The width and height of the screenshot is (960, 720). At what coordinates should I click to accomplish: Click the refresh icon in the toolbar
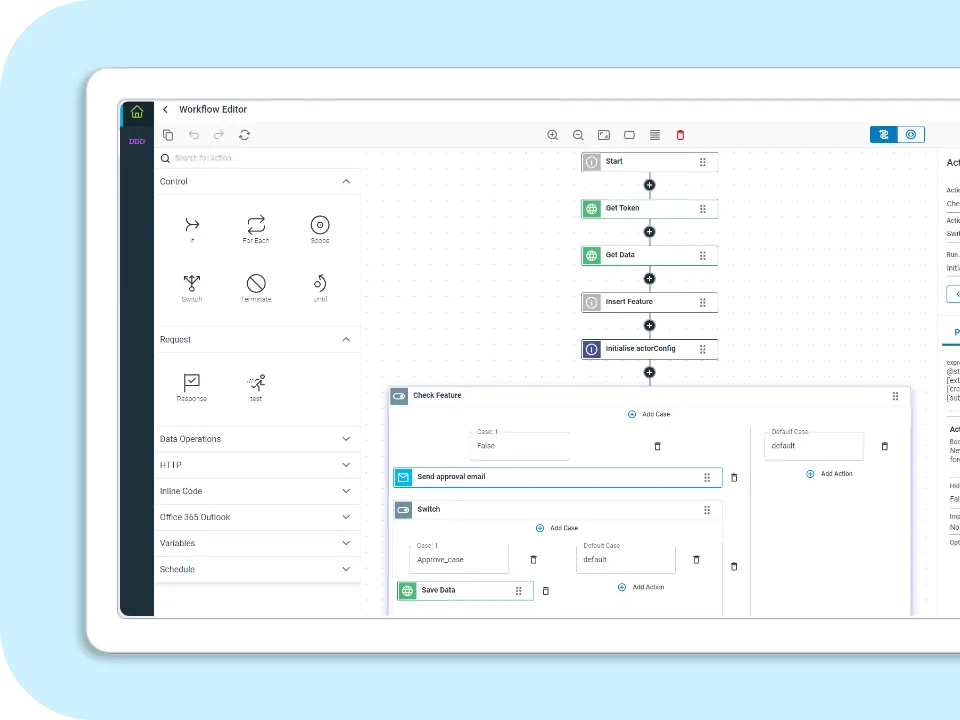pyautogui.click(x=244, y=135)
